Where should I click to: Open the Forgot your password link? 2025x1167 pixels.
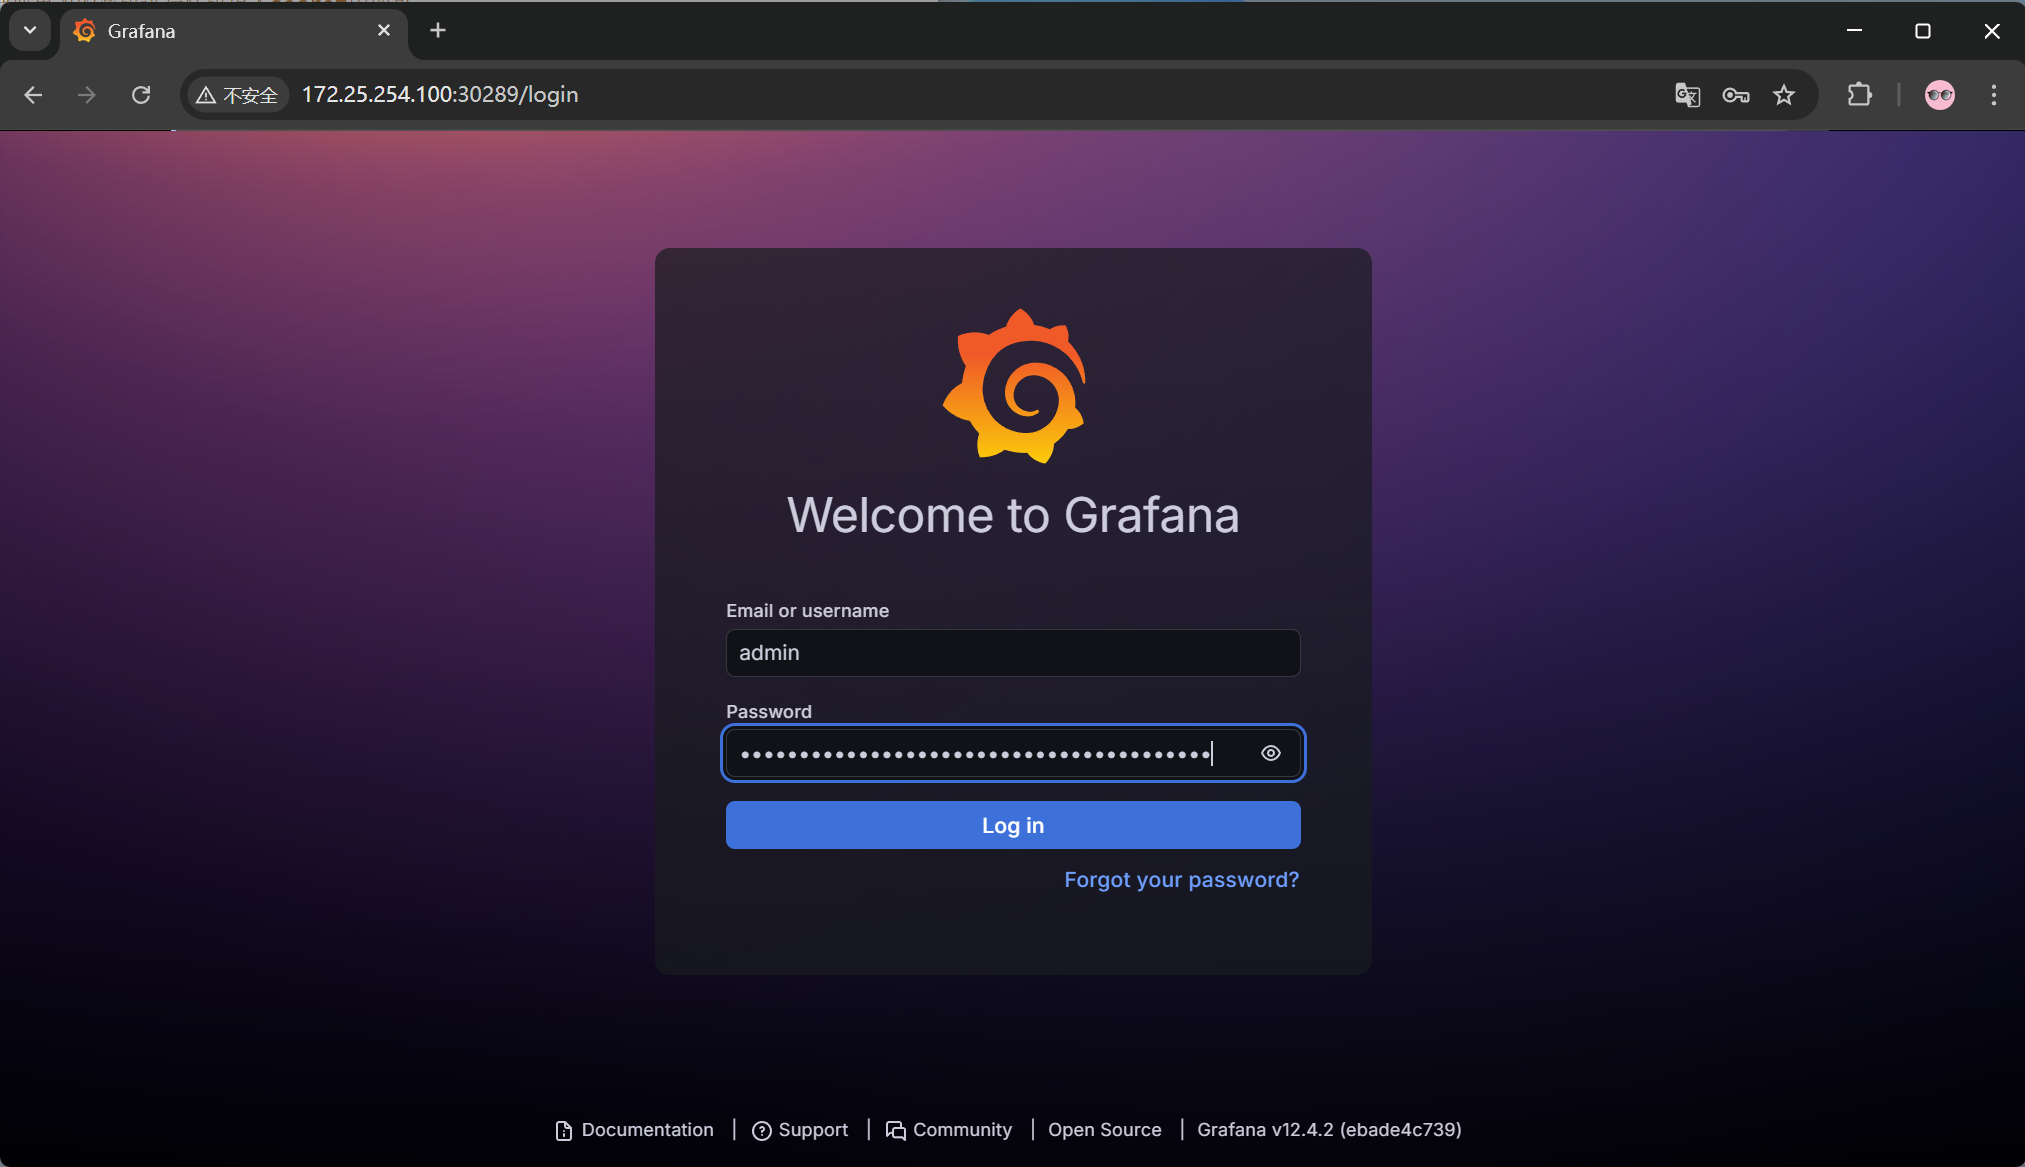point(1181,880)
